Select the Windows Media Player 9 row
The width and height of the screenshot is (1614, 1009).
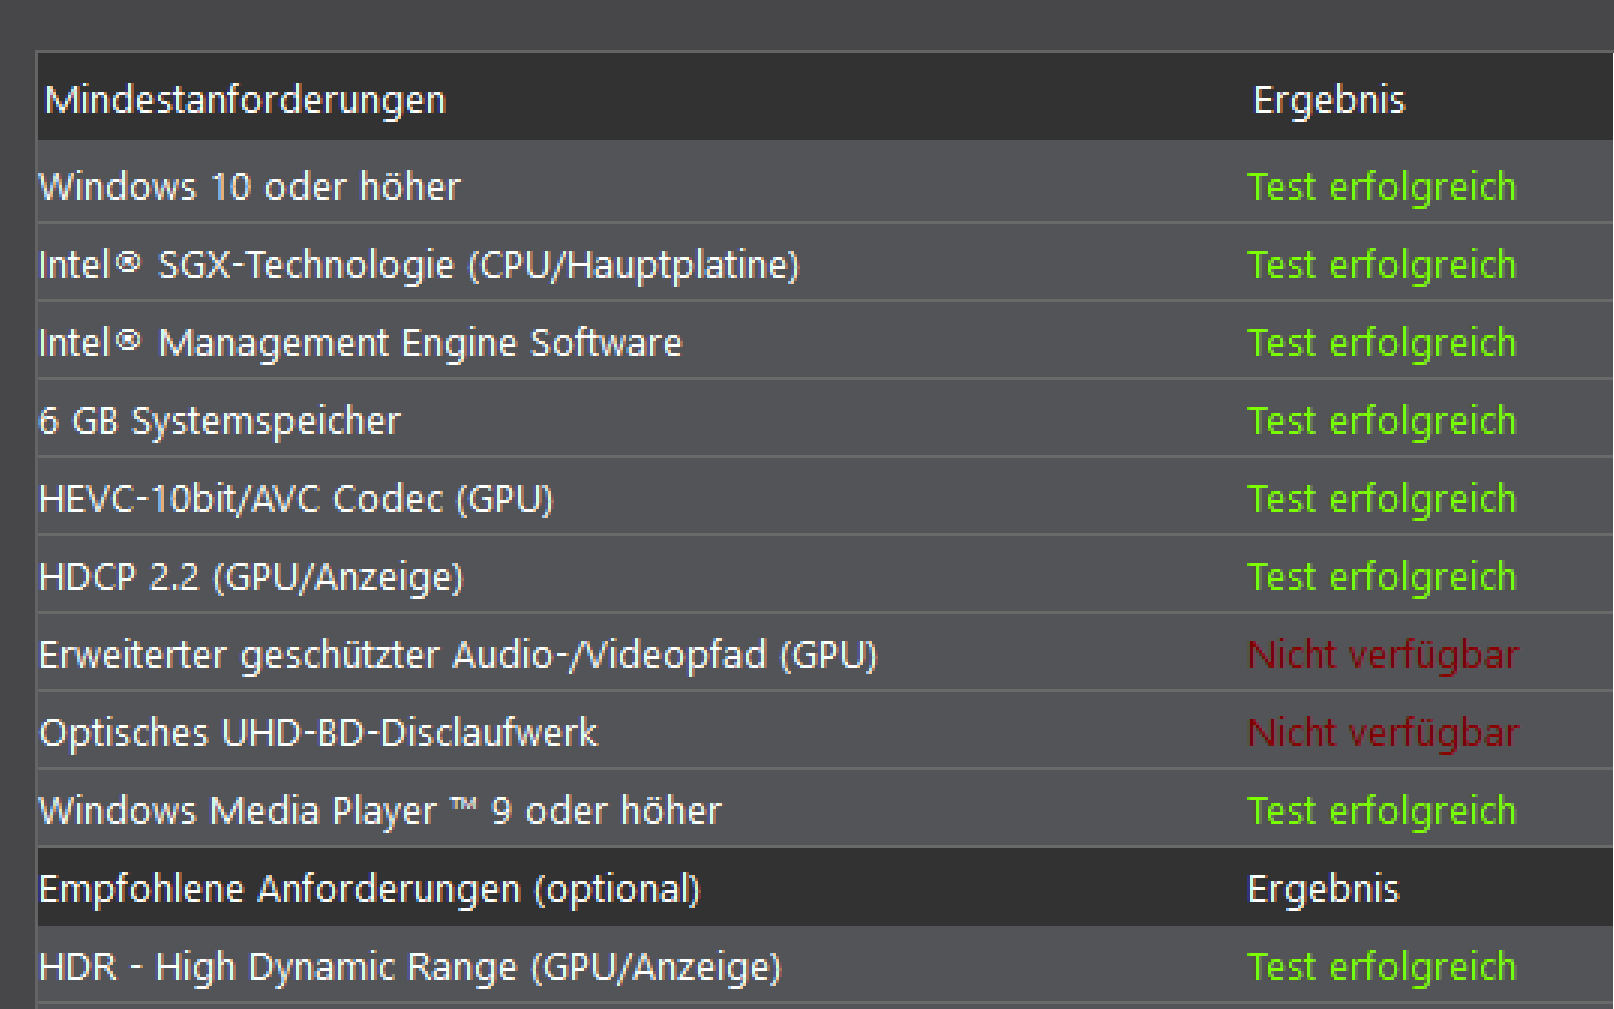(380, 811)
